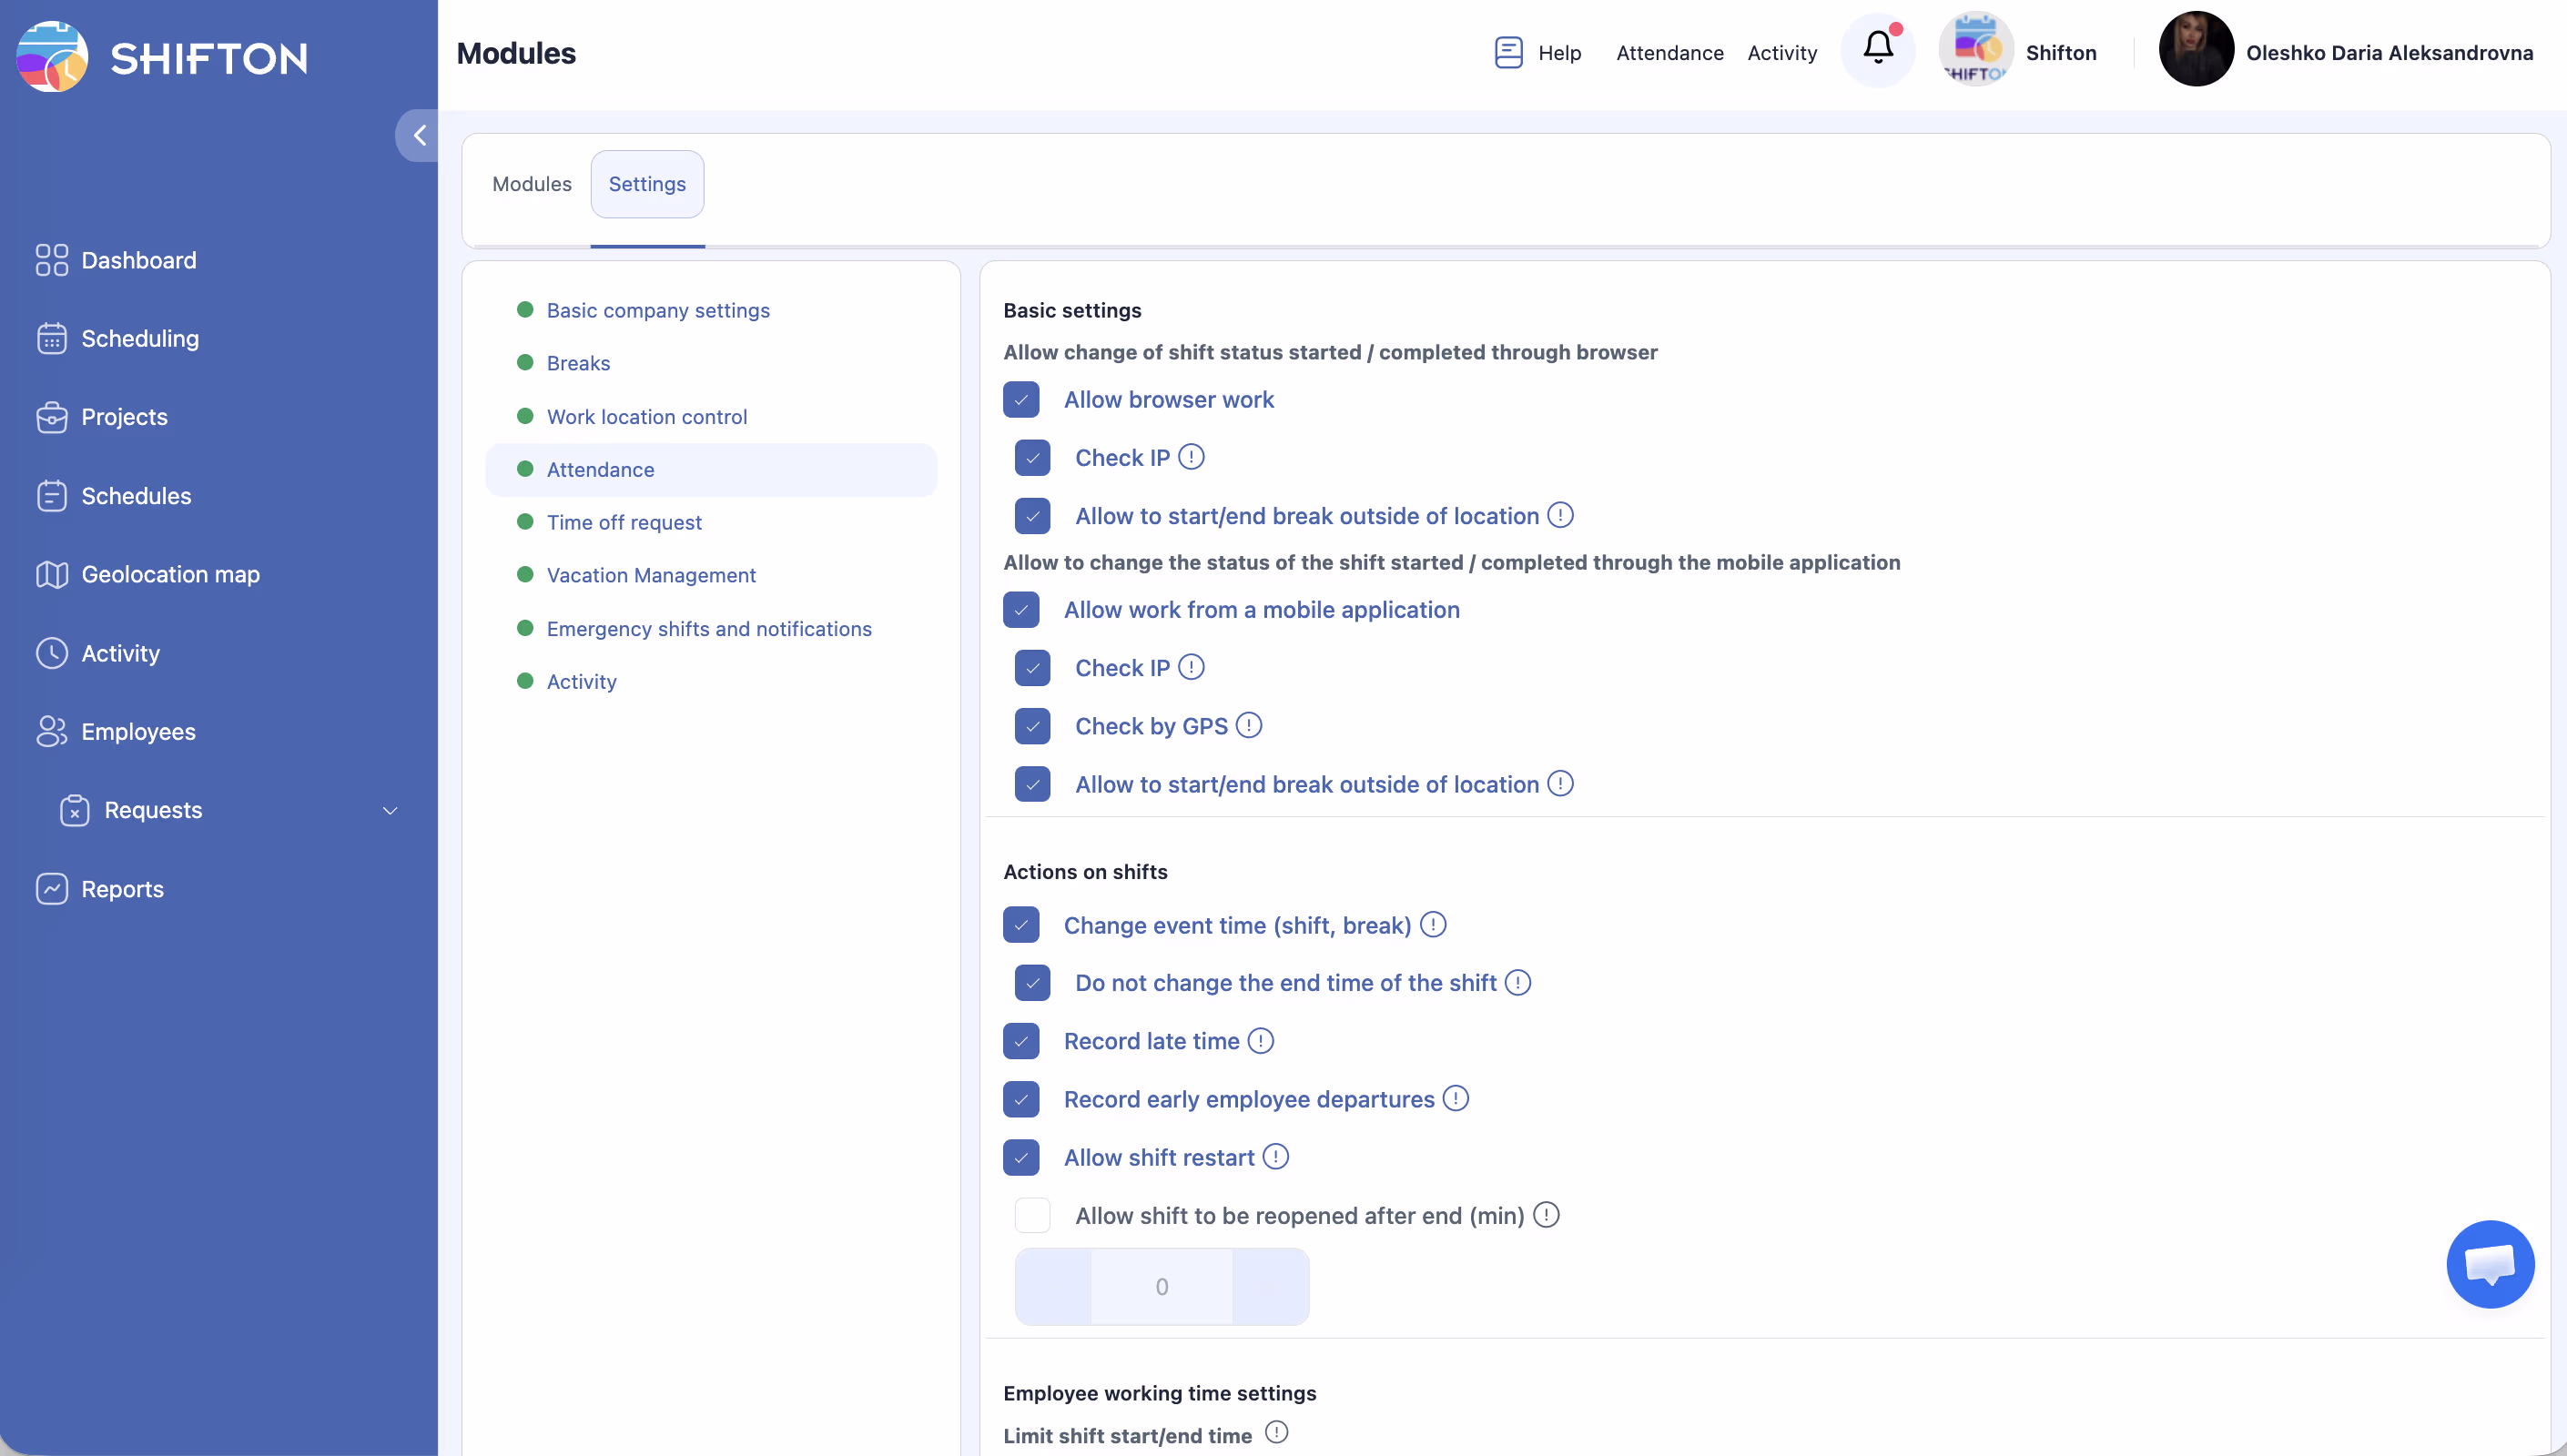This screenshot has width=2567, height=1456.
Task: Expand the Requests submenu chevron
Action: 390,811
